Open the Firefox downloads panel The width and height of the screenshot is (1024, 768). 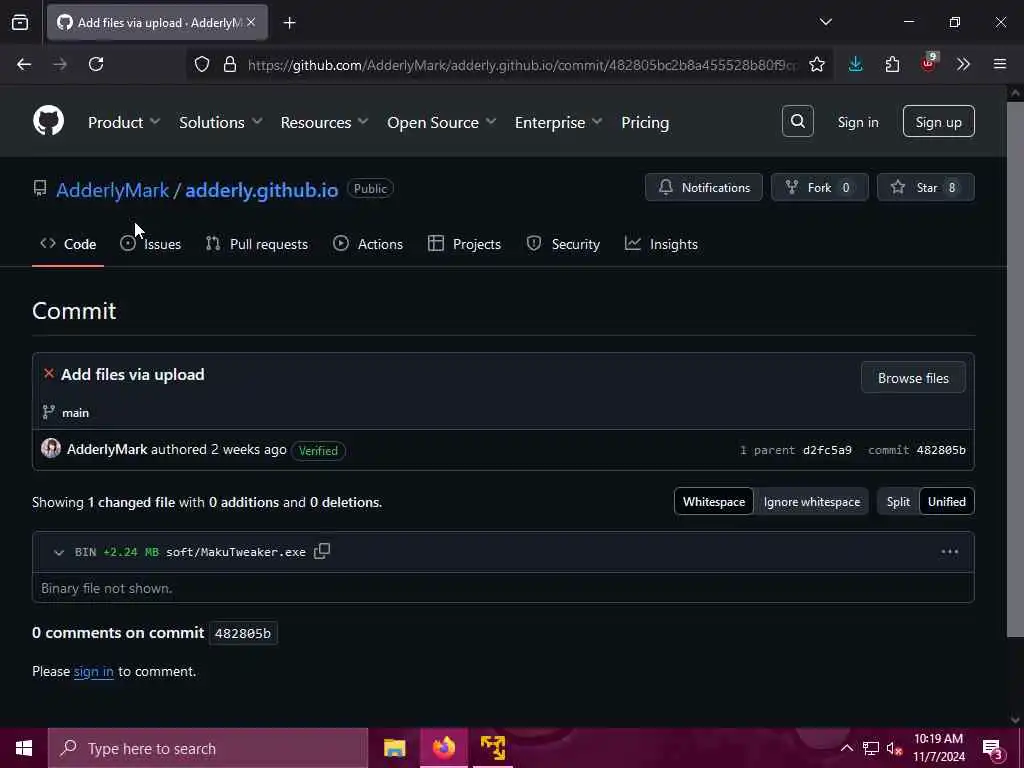tap(856, 64)
